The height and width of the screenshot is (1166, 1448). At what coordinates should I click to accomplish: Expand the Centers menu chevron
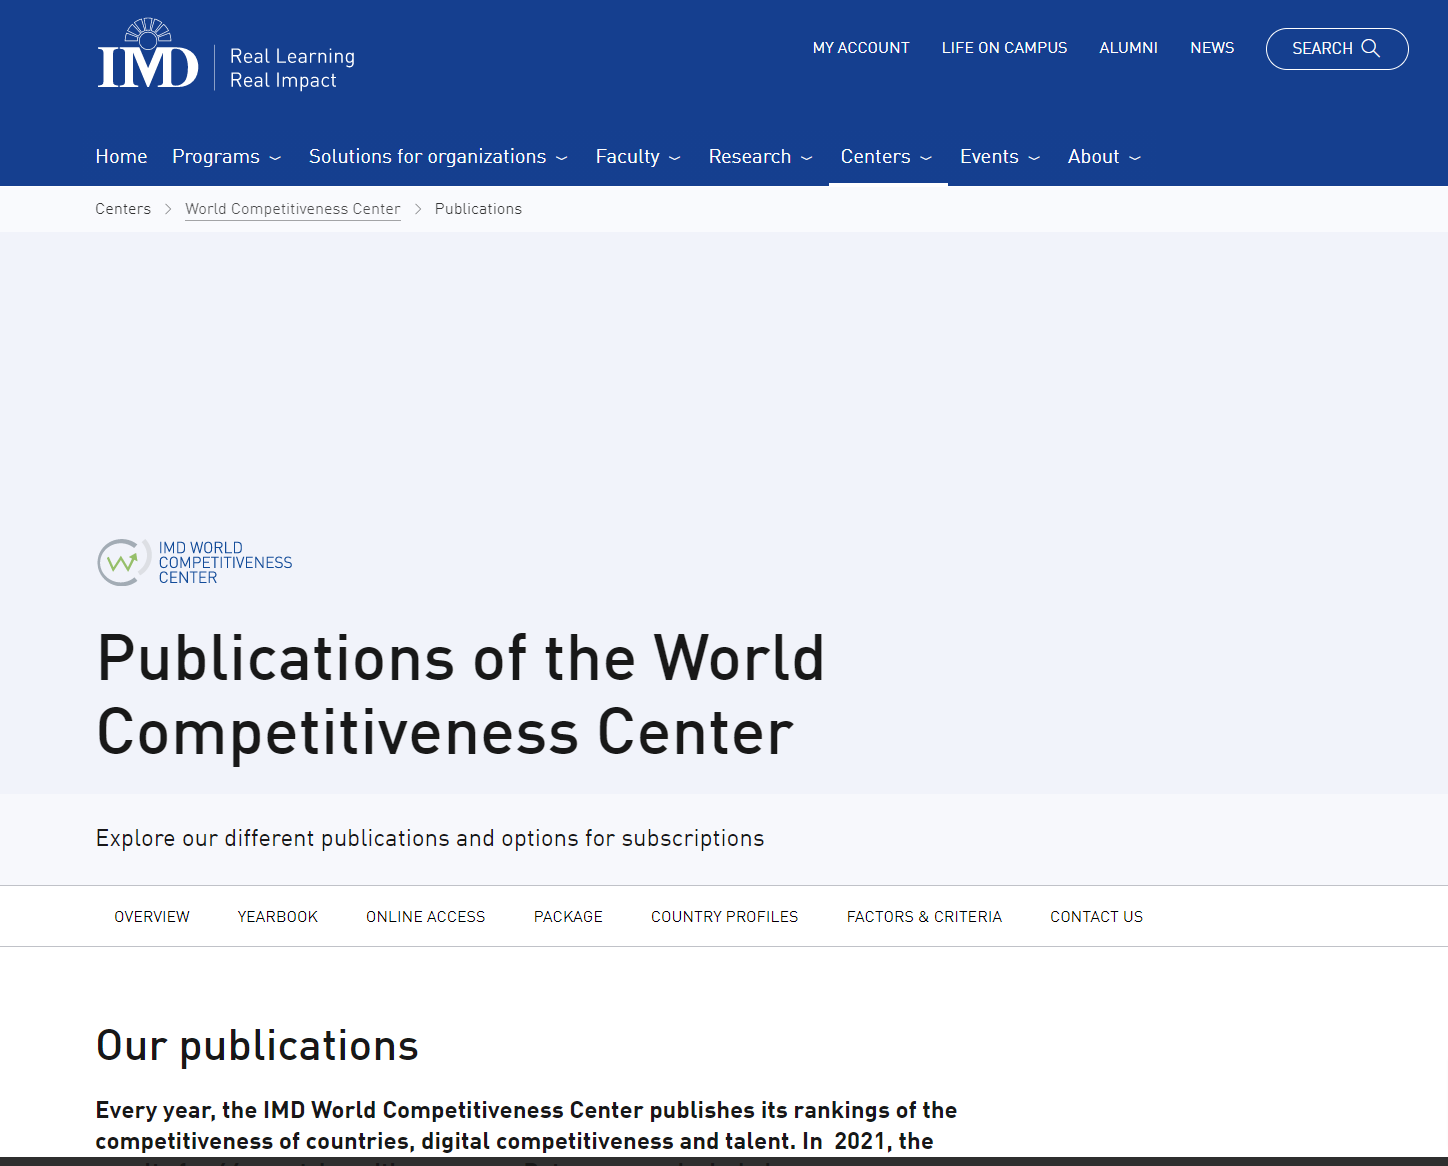(926, 158)
